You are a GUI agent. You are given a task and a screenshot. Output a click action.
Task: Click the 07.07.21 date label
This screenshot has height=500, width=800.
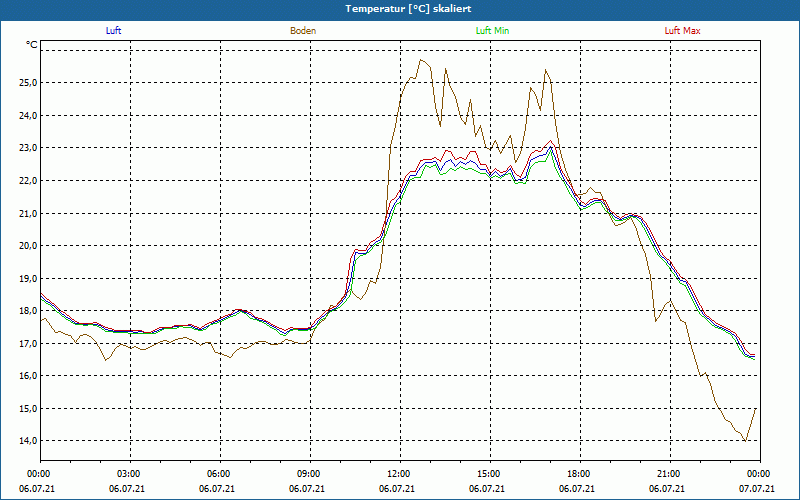point(757,488)
